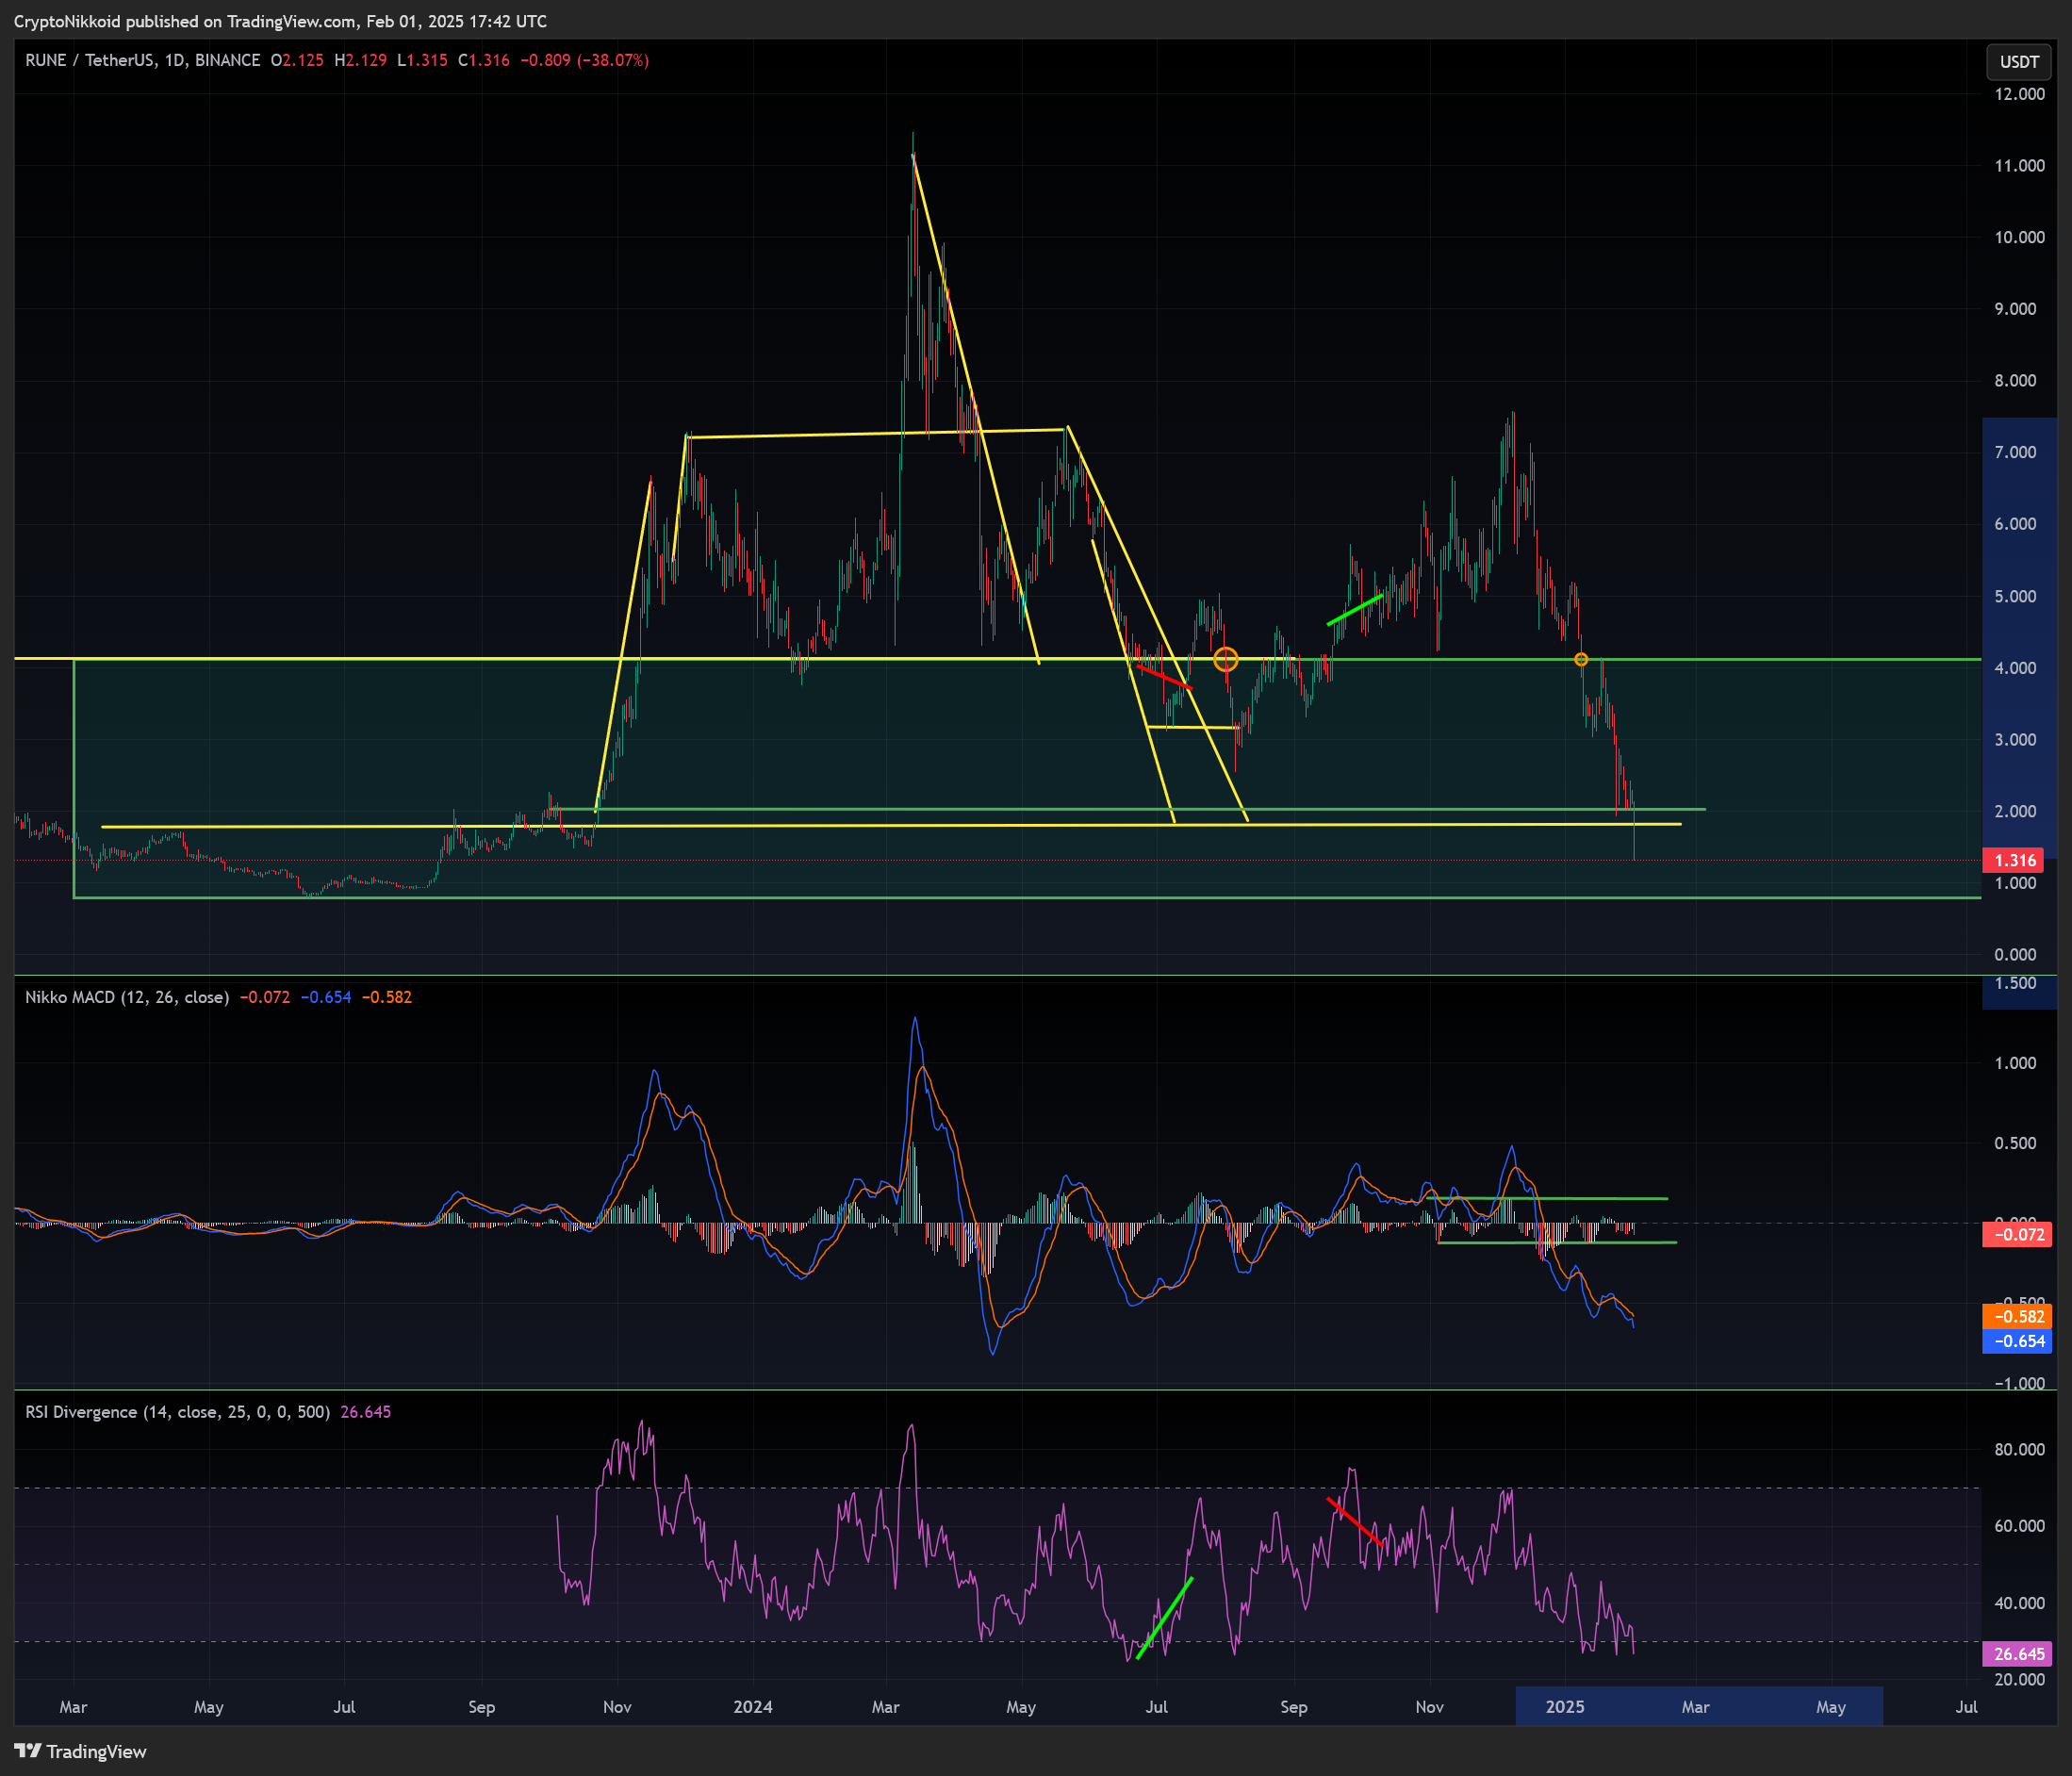Click the -0.072 MACD histogram value label
Screen dimensions: 2072x1776
2017,1235
